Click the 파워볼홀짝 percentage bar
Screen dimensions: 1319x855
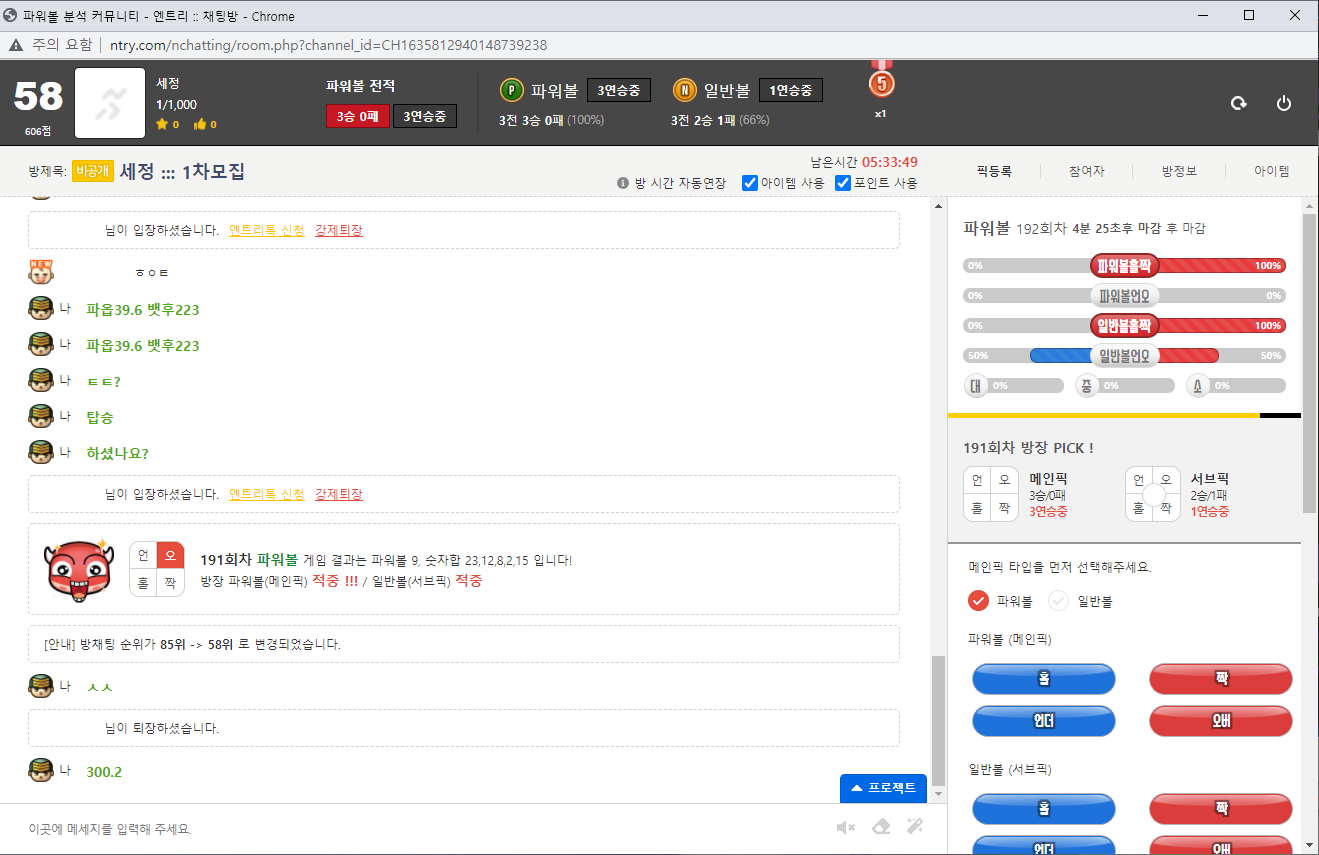coord(1124,266)
